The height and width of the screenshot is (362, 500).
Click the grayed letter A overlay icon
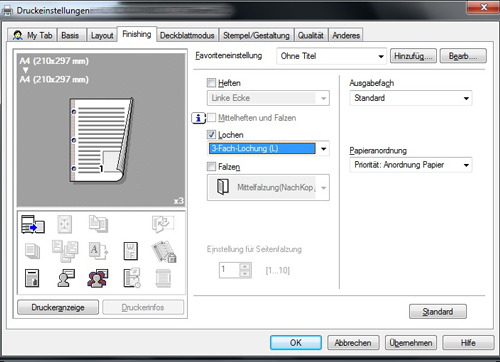[98, 251]
